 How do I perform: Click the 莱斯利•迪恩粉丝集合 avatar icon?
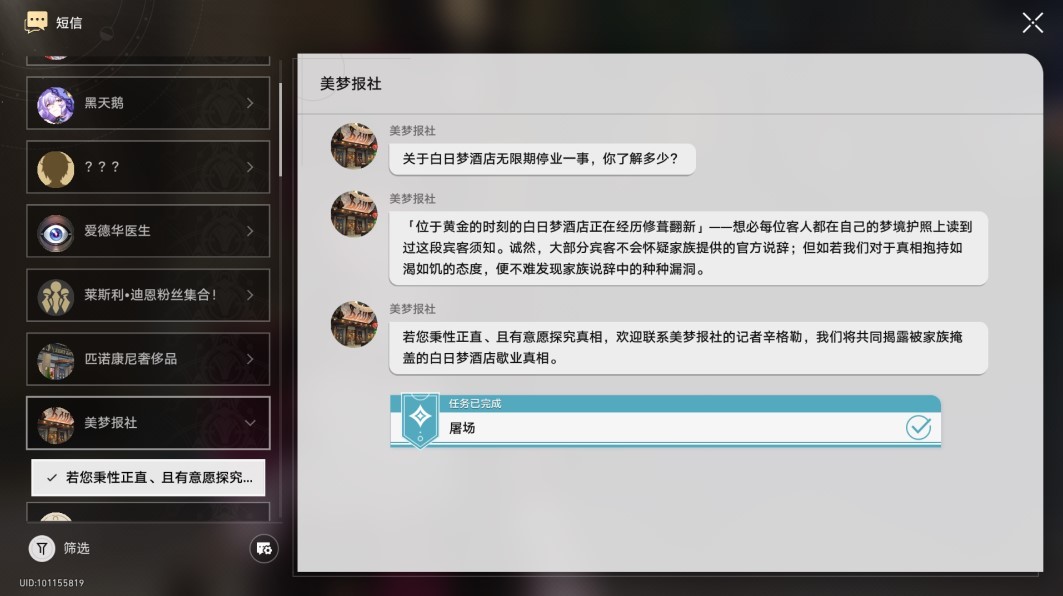pyautogui.click(x=55, y=295)
